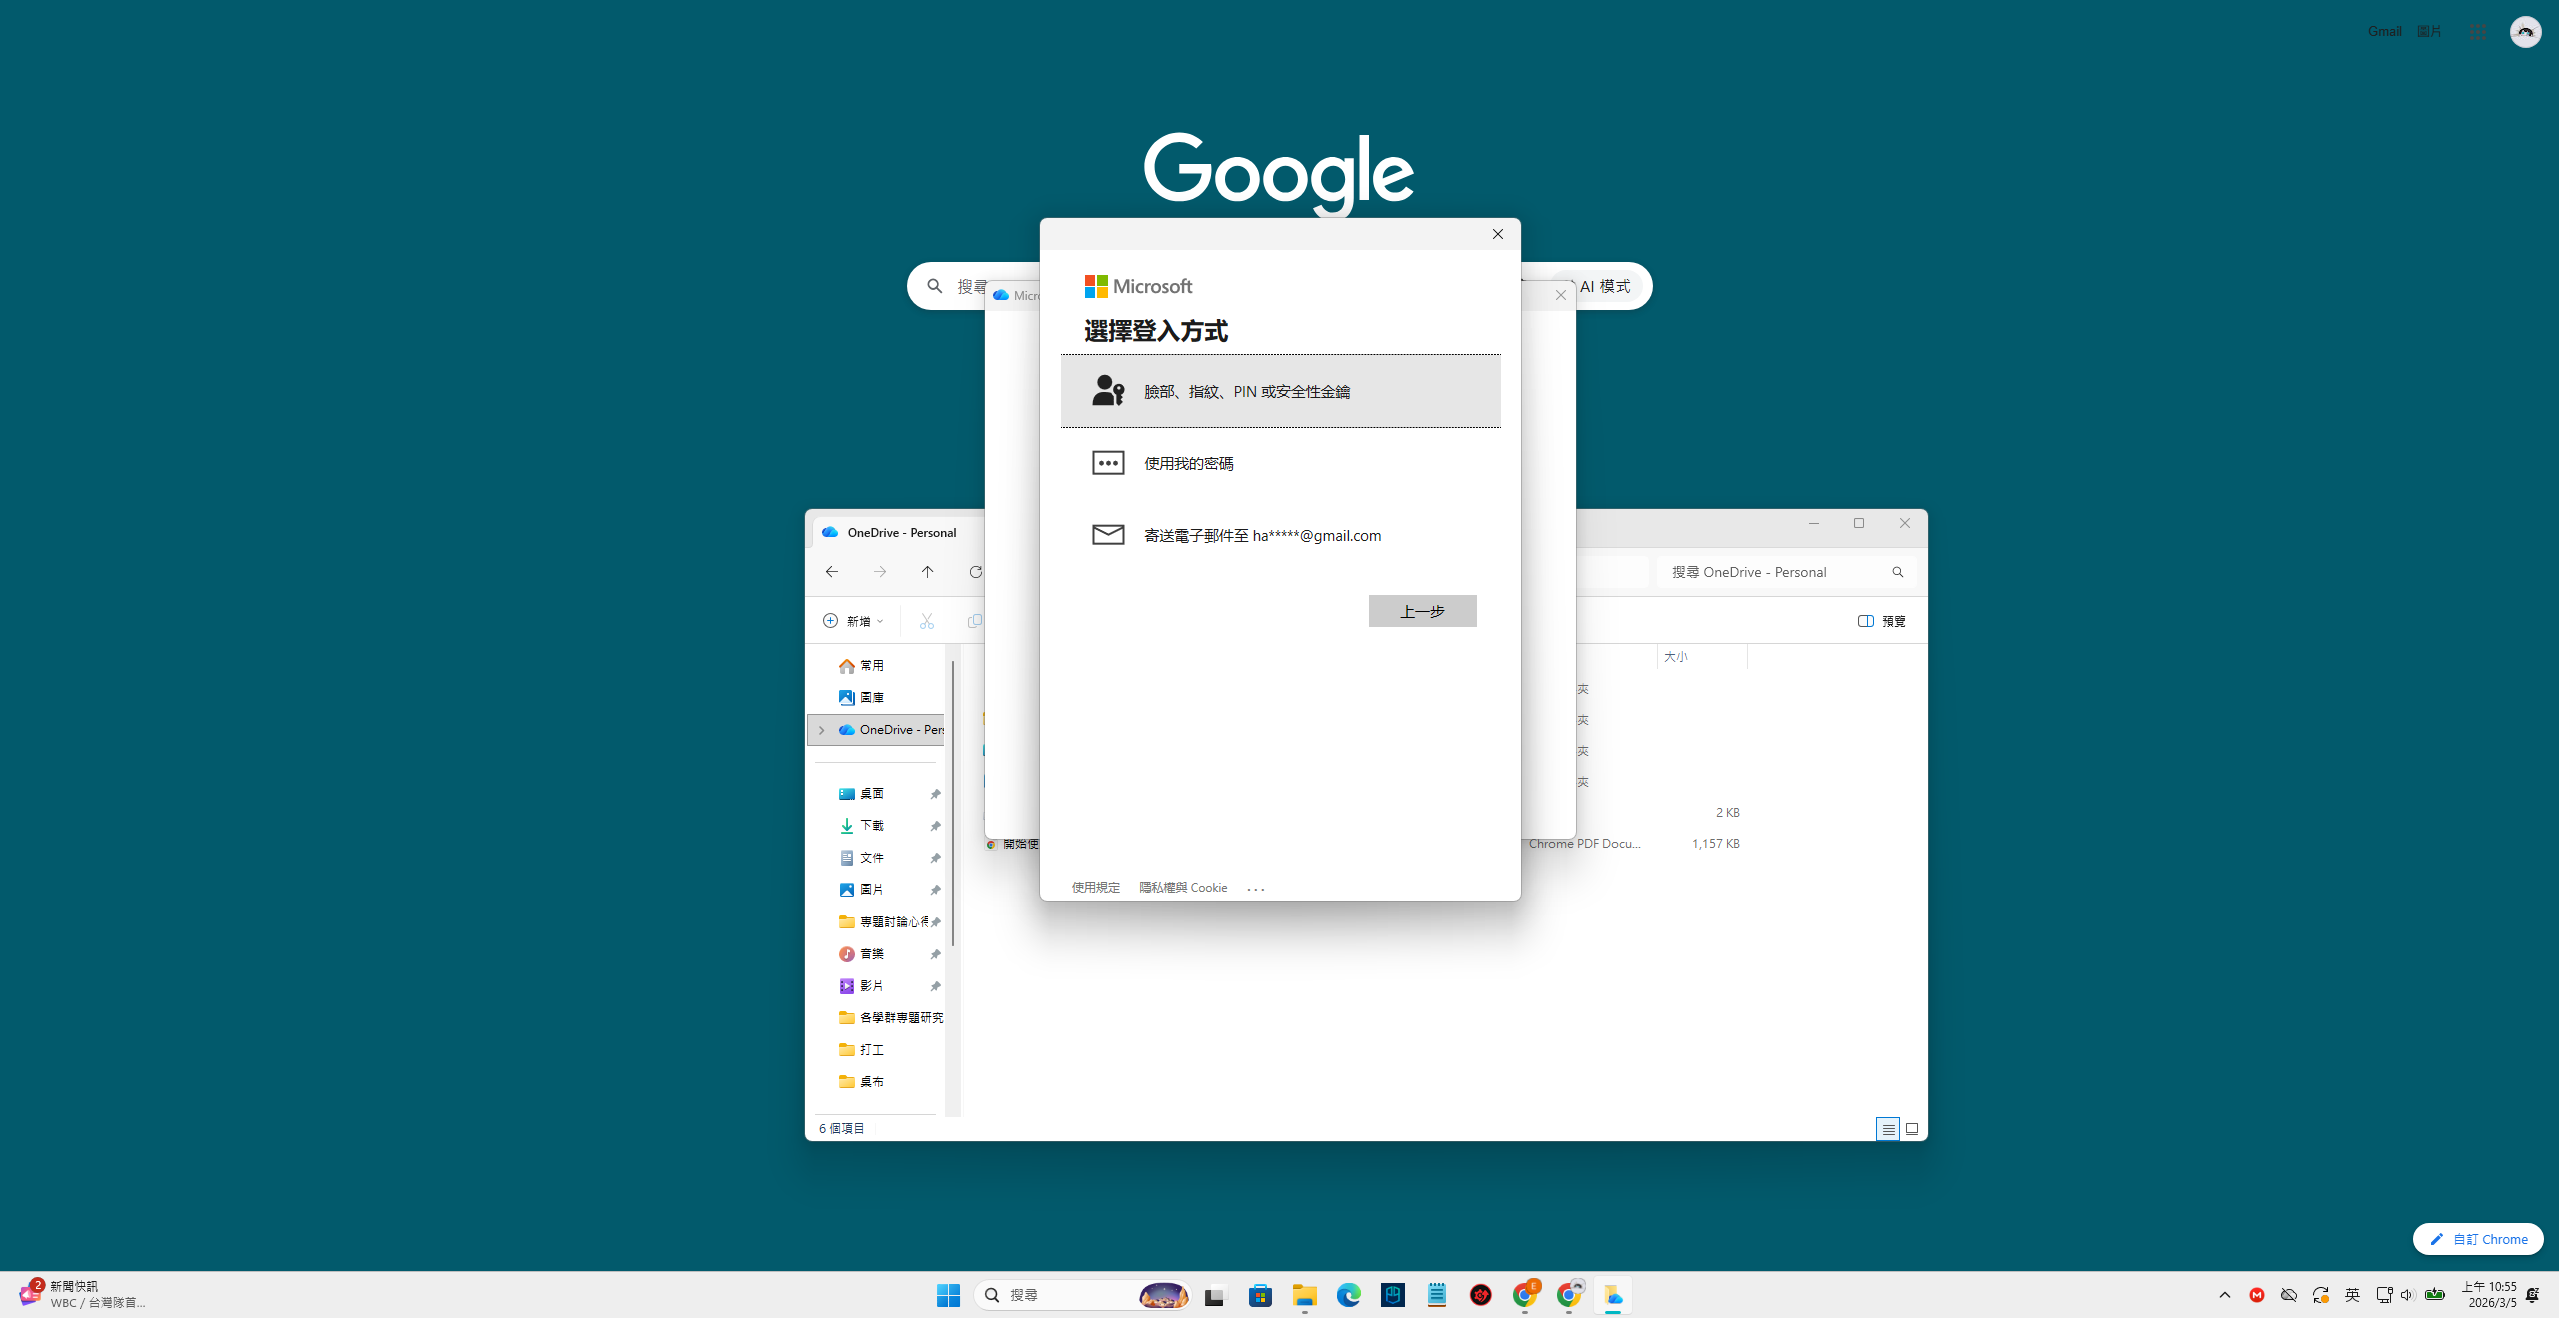Image resolution: width=2559 pixels, height=1318 pixels.
Task: Go forward in the OneDrive File Explorer
Action: point(880,572)
